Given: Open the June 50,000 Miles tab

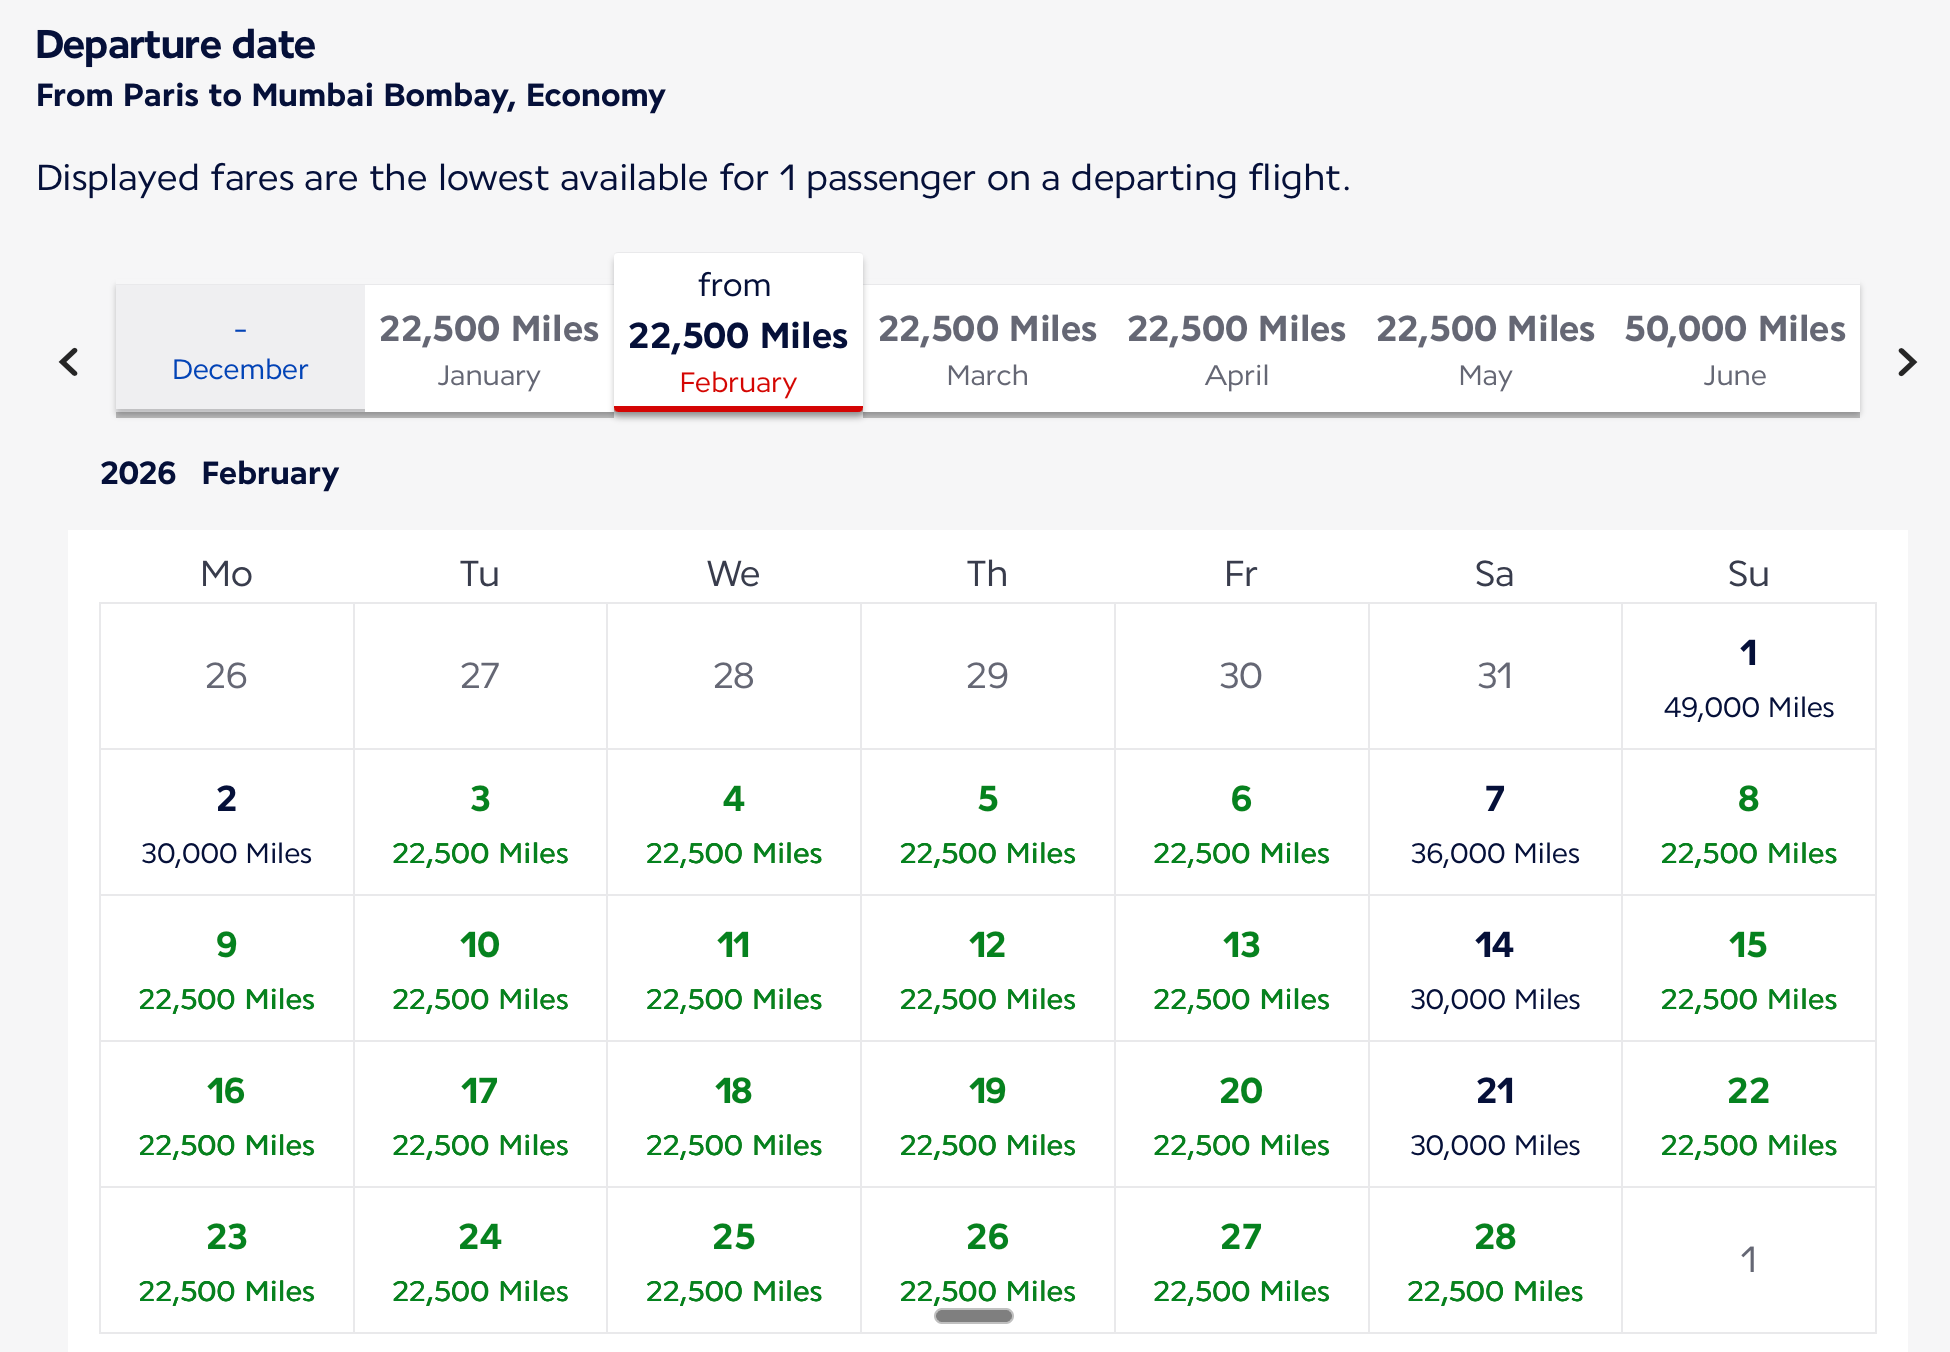Looking at the screenshot, I should 1735,348.
